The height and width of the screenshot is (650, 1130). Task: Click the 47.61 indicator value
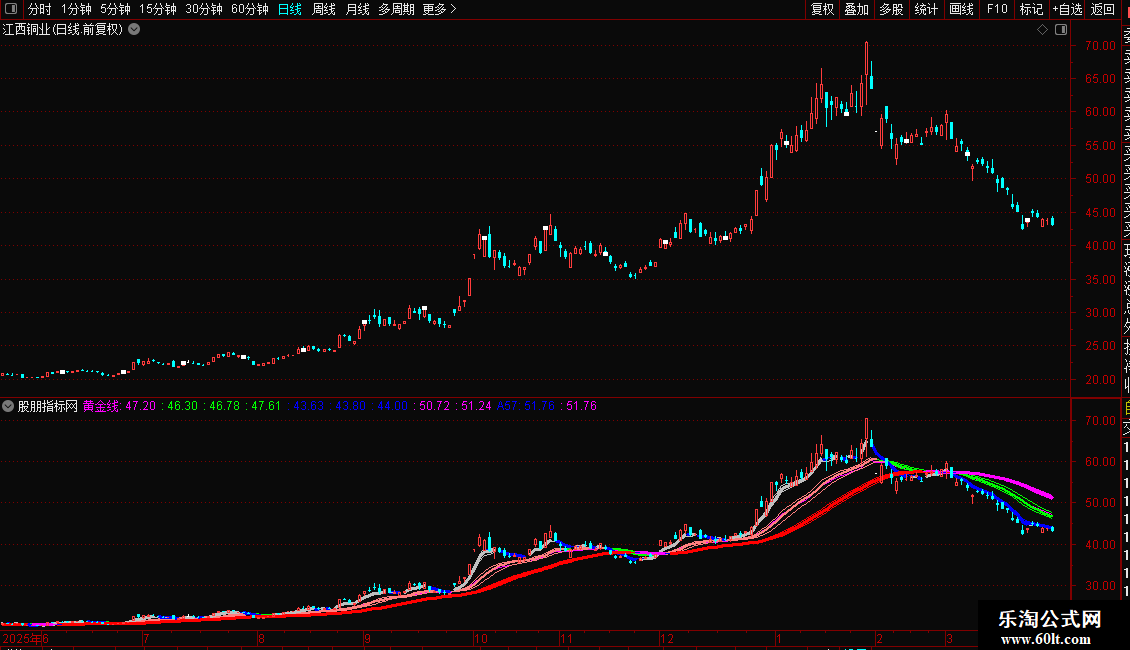tap(266, 406)
